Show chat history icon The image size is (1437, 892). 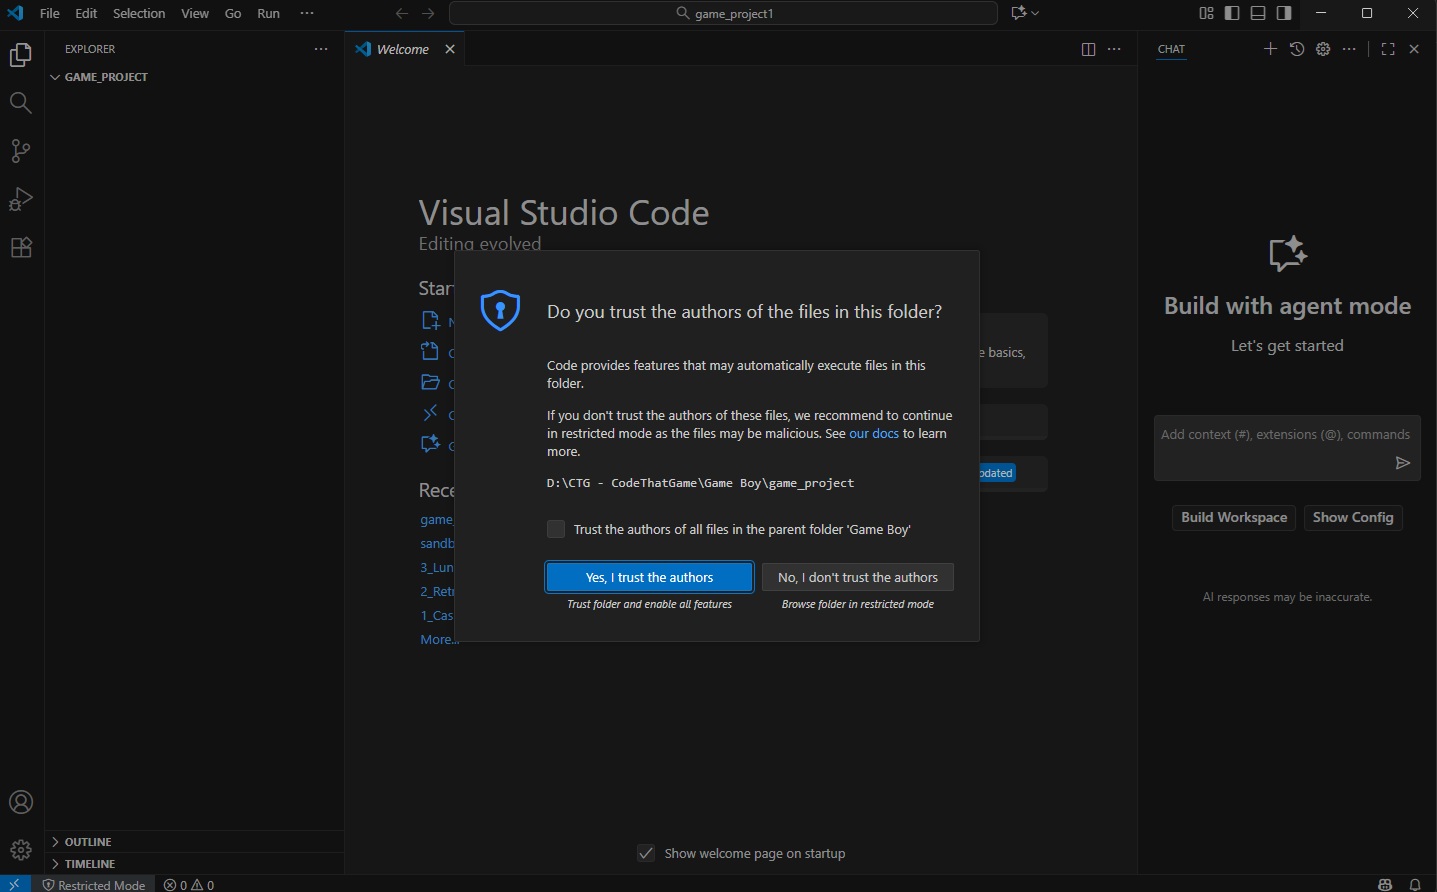1297,49
